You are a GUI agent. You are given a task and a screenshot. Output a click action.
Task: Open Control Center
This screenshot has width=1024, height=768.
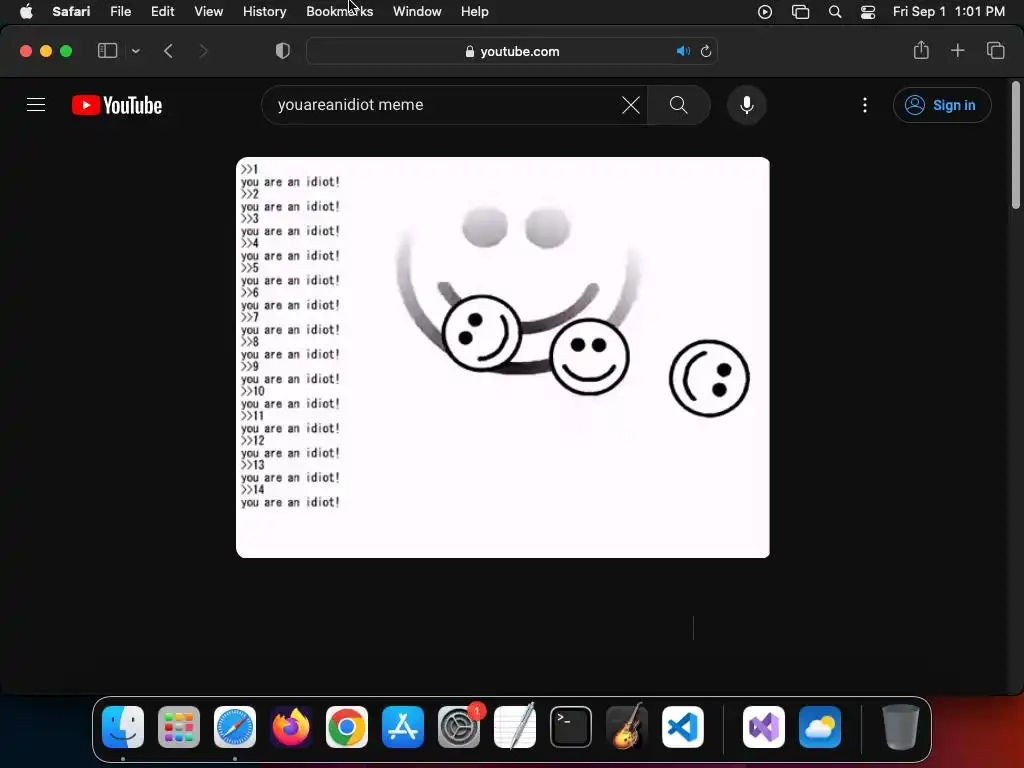click(868, 12)
